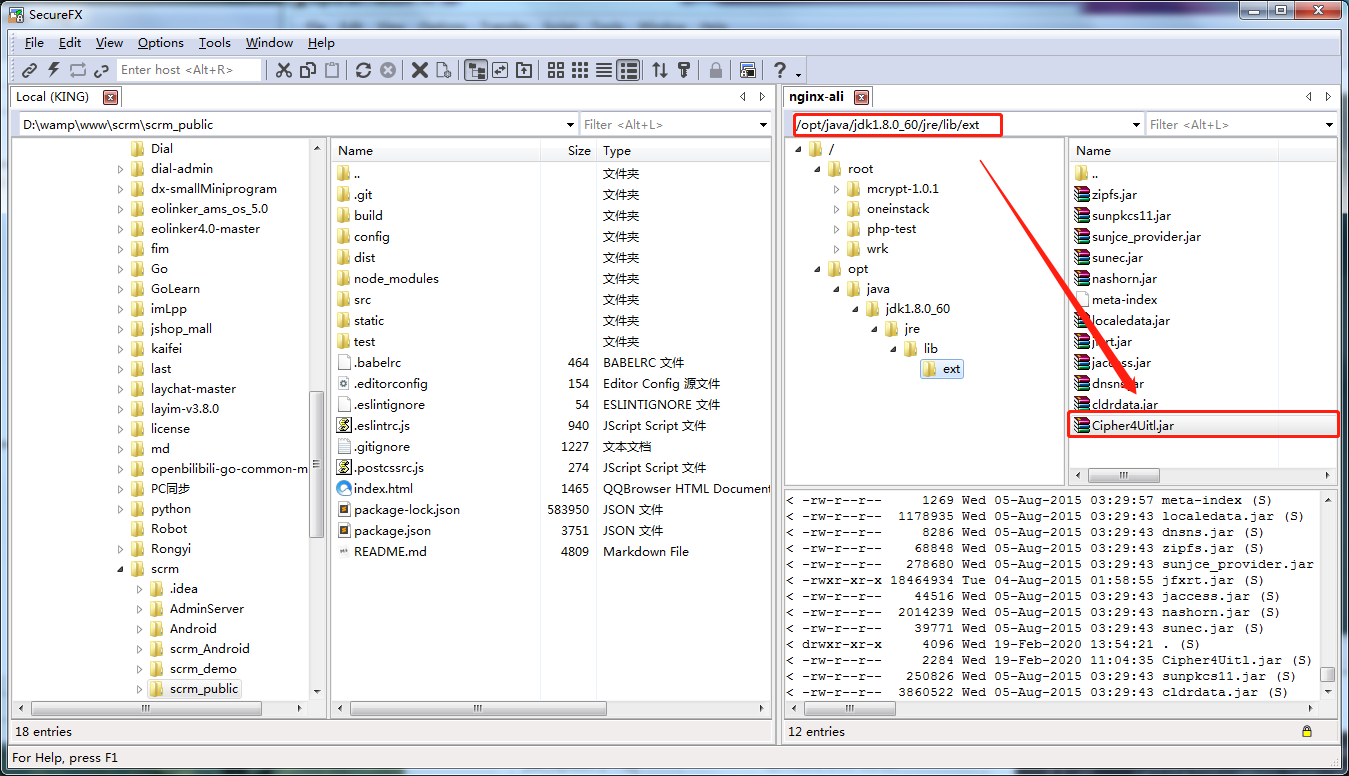Click the Disconnect broken-link icon
This screenshot has width=1349, height=776.
click(101, 70)
